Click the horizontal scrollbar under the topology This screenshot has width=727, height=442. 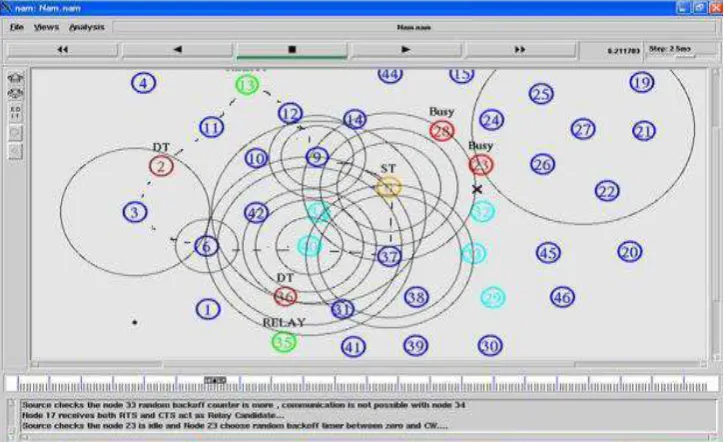tap(369, 365)
